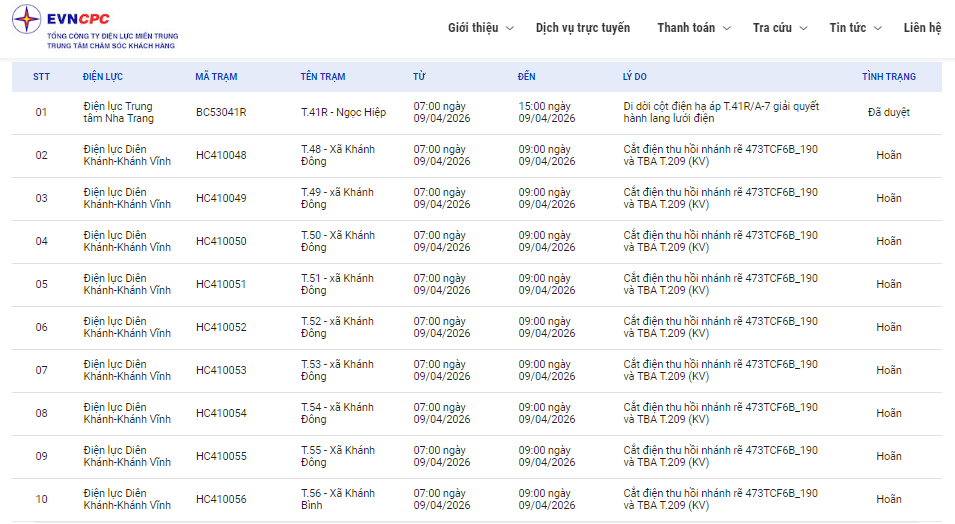Select station code HC410048

(221, 155)
